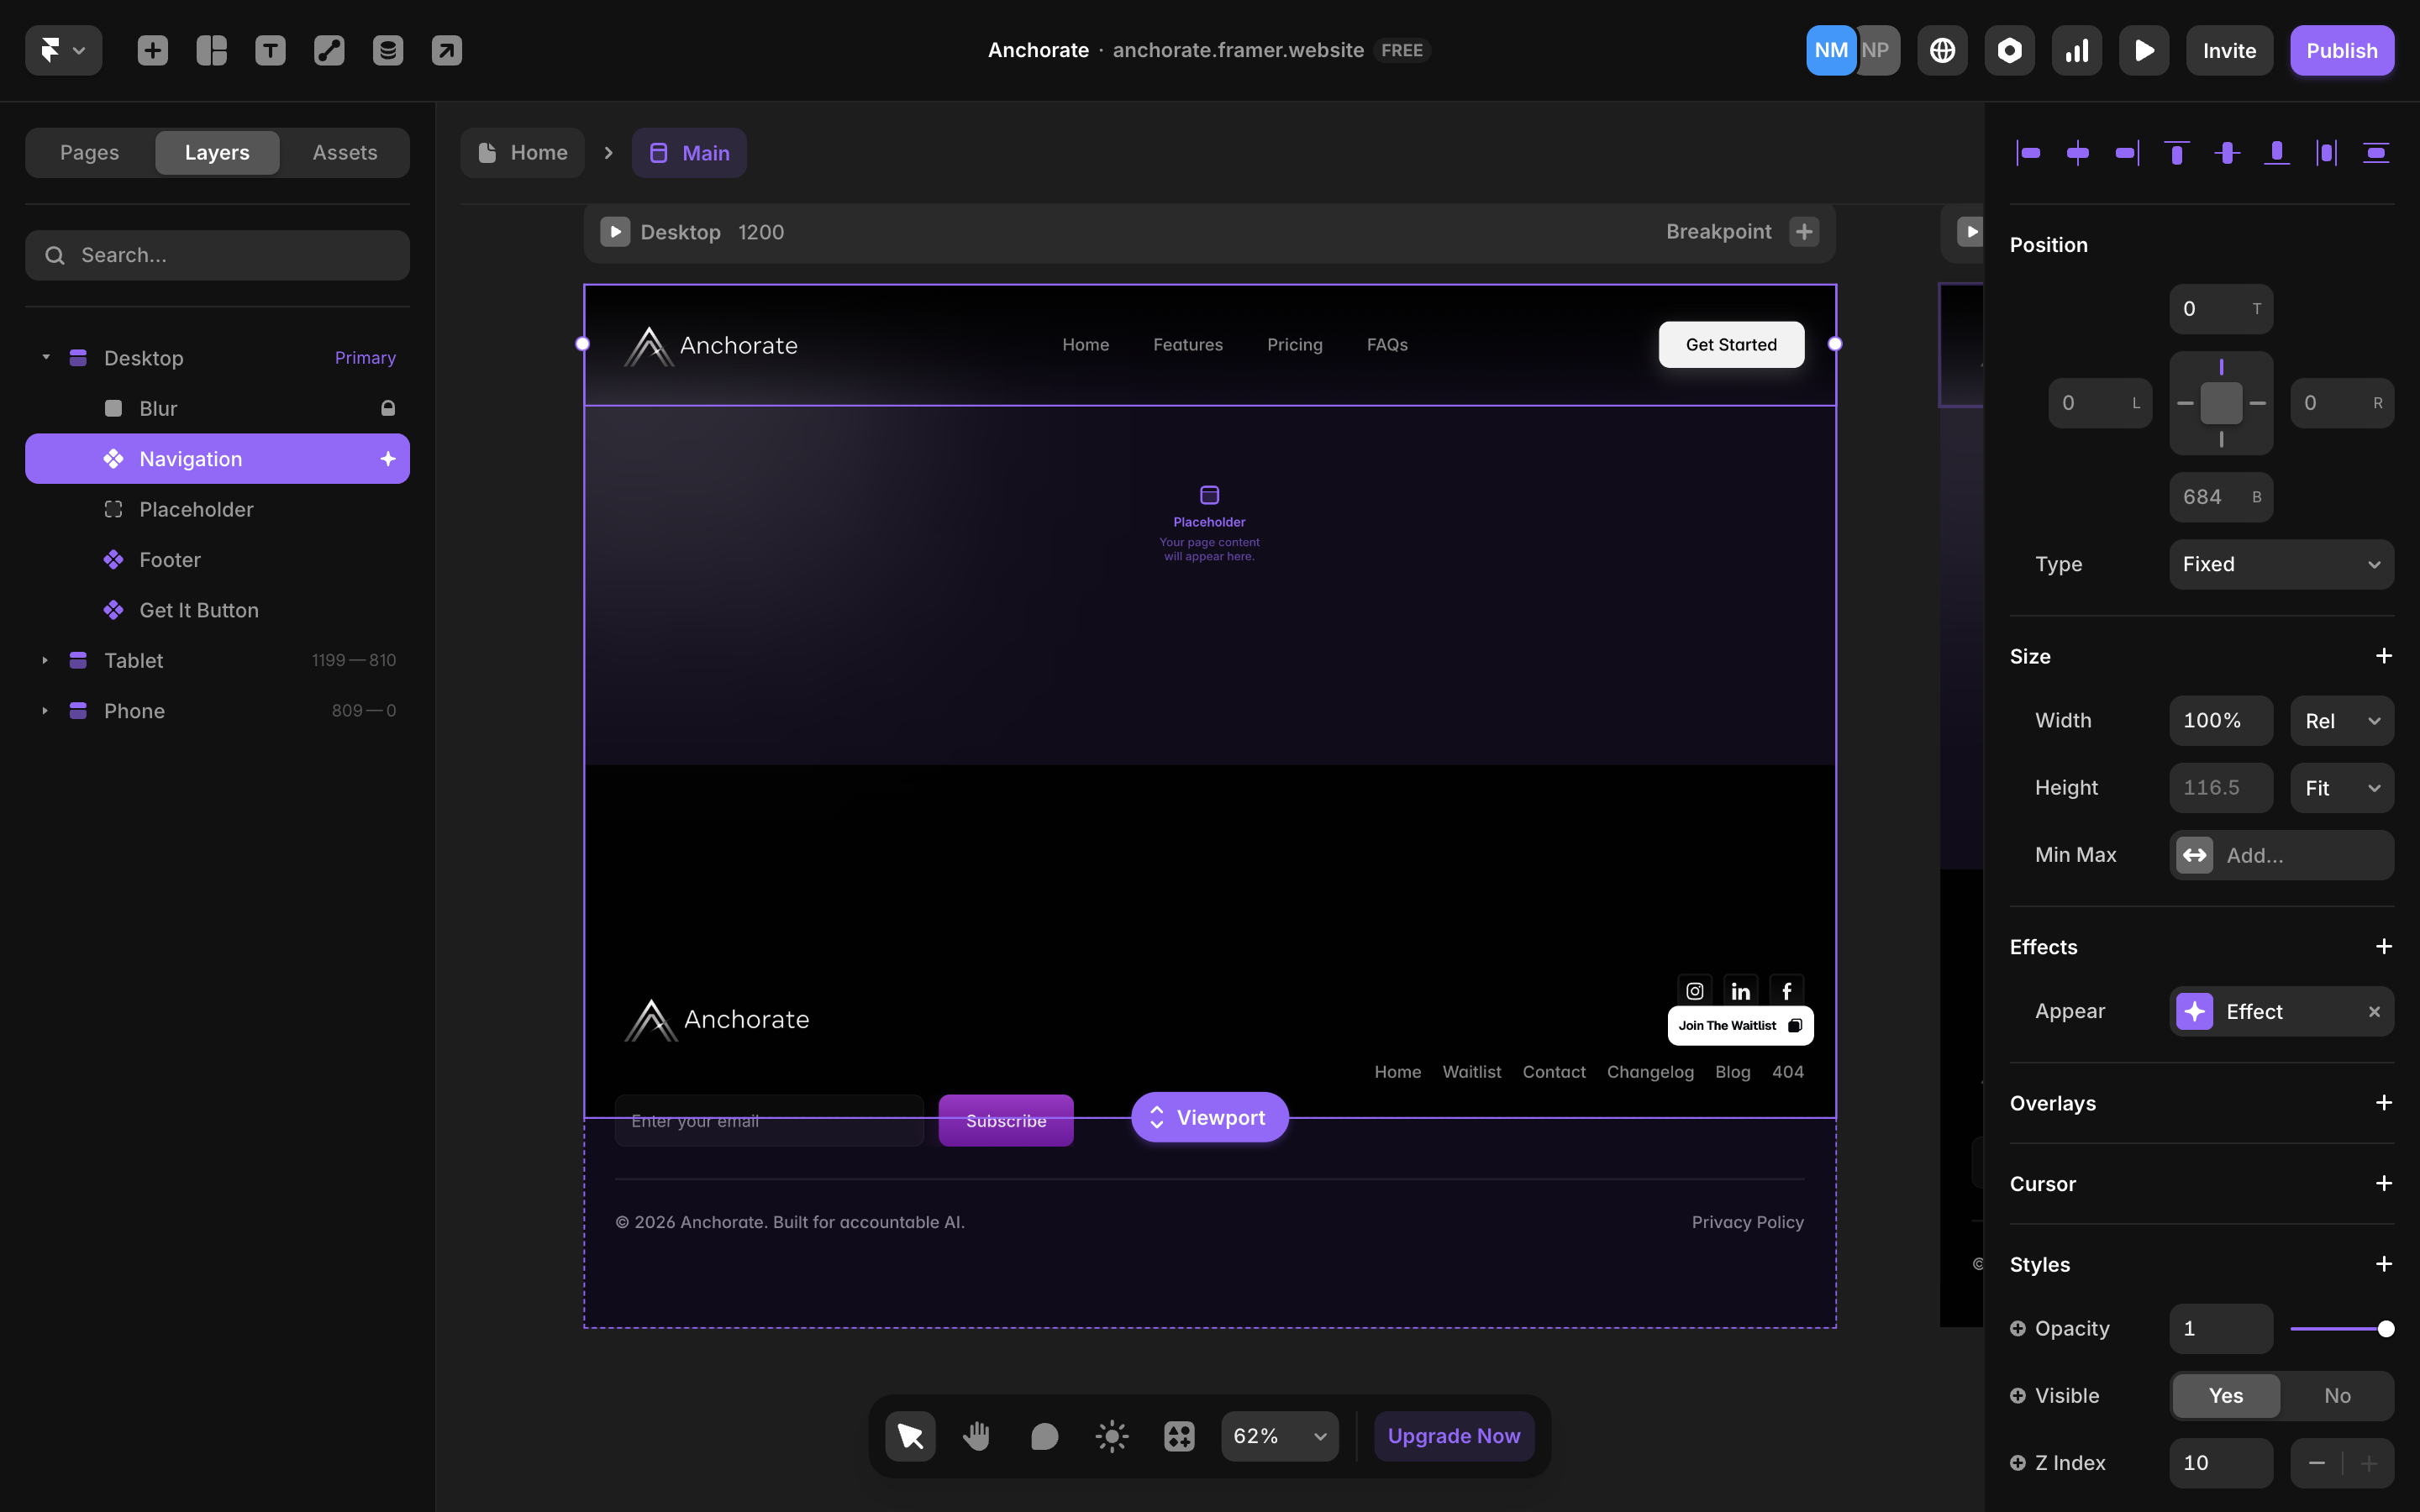Screen dimensions: 2420x1512
Task: Select the Hand pan tool
Action: (977, 1436)
